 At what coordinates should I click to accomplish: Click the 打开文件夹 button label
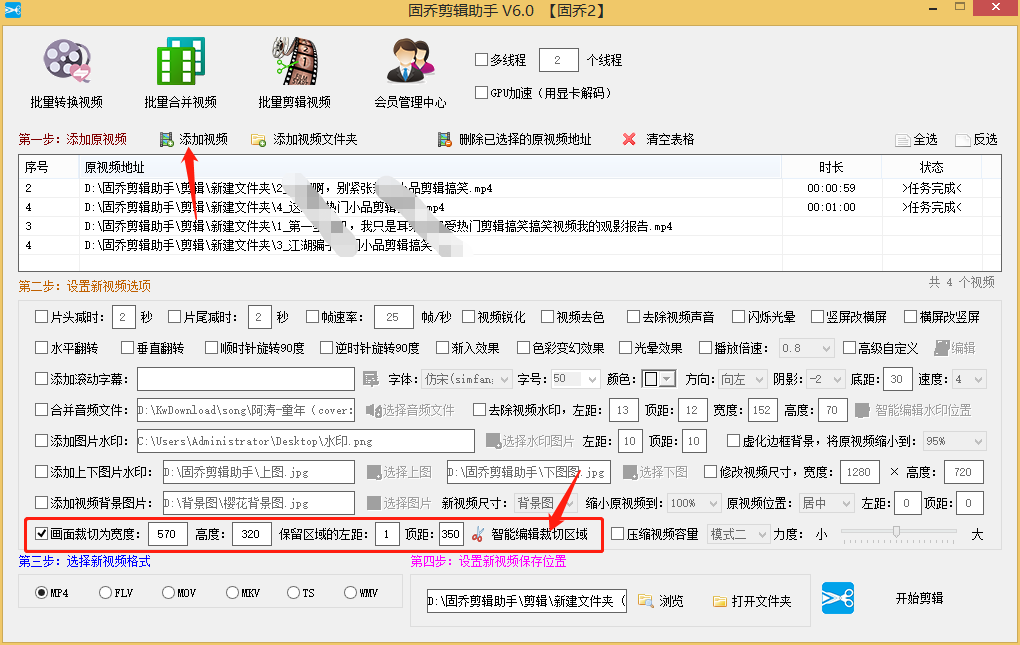tap(761, 601)
